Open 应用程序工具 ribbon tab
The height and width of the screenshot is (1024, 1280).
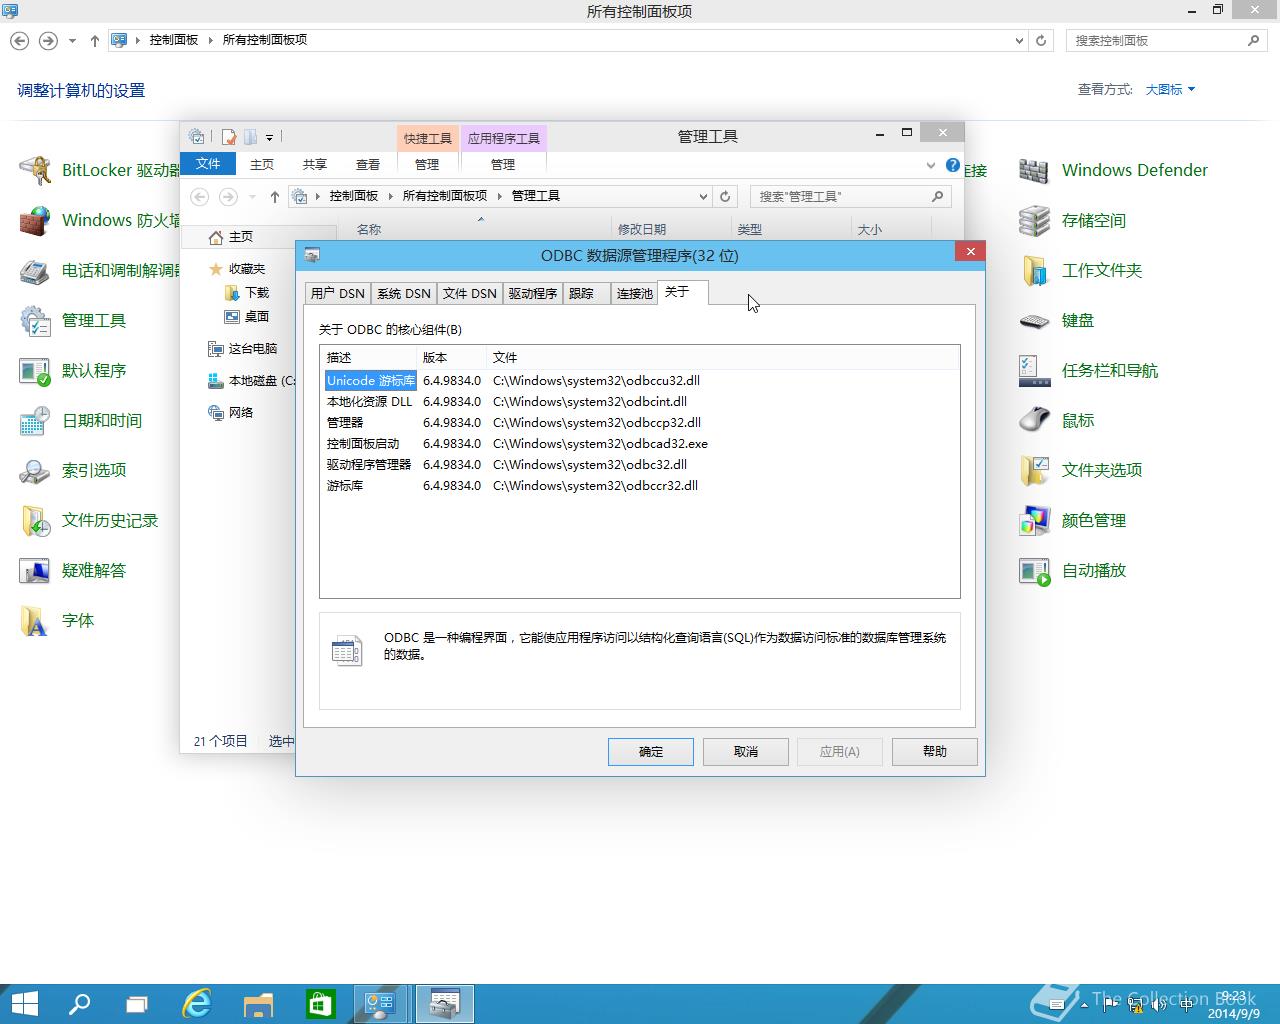click(504, 138)
